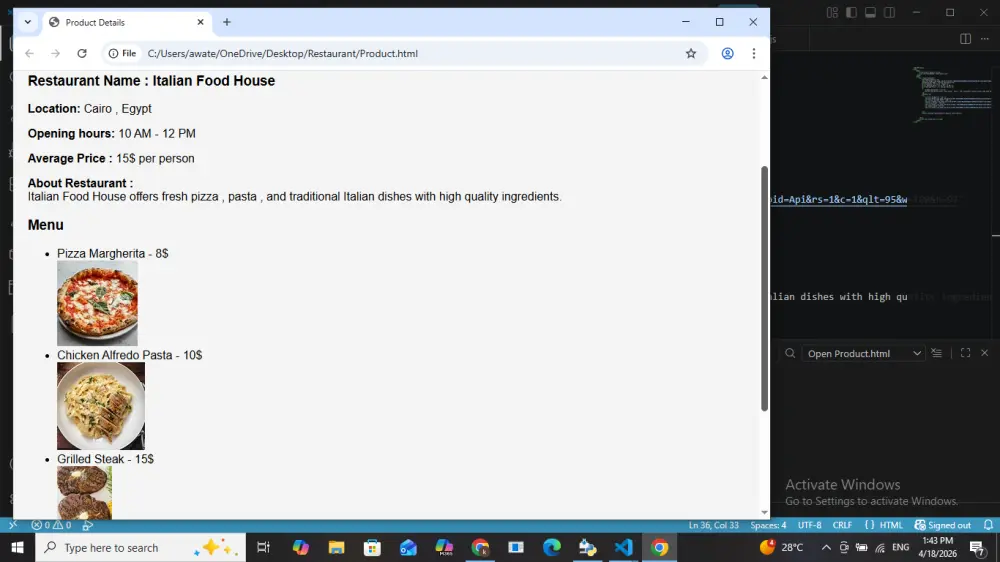Click the 'Average Price :' label
This screenshot has width=1000, height=562.
[70, 159]
